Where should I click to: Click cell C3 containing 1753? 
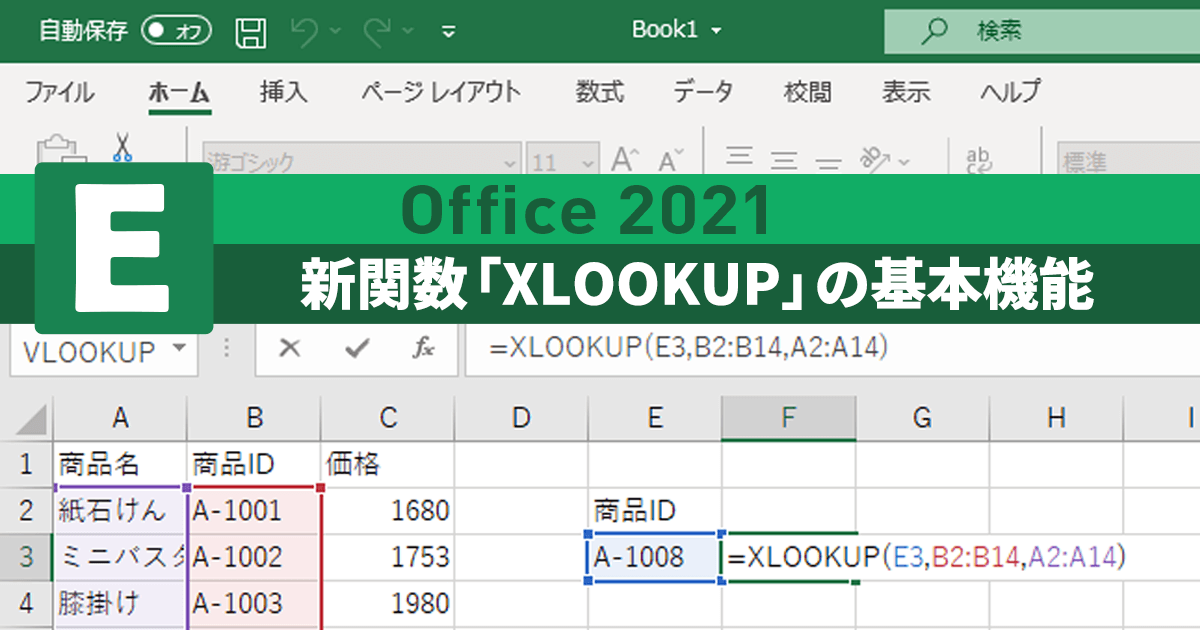tap(388, 556)
